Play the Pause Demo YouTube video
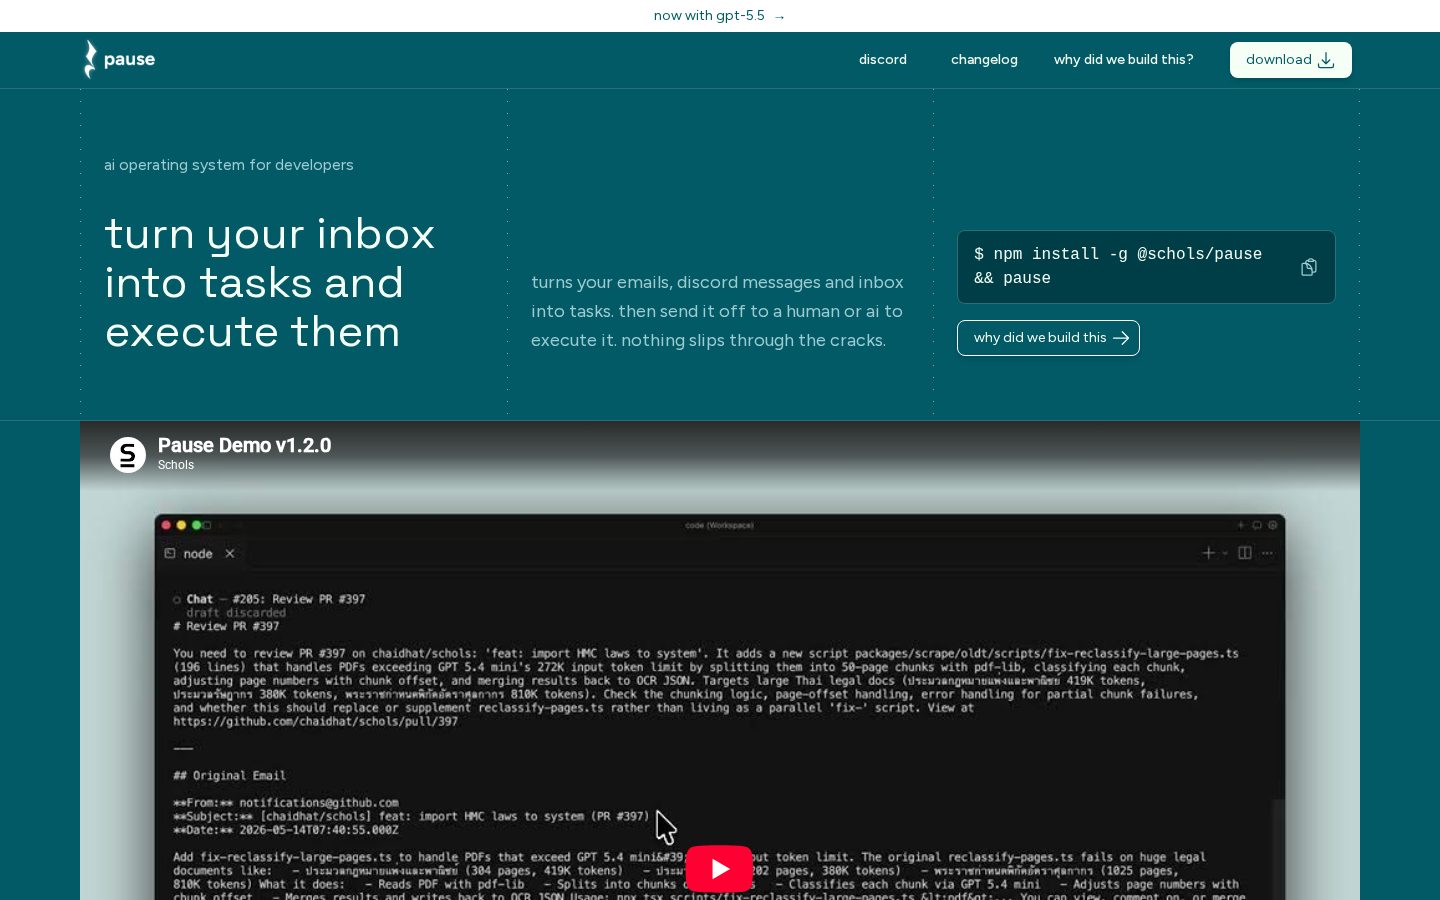 (719, 869)
